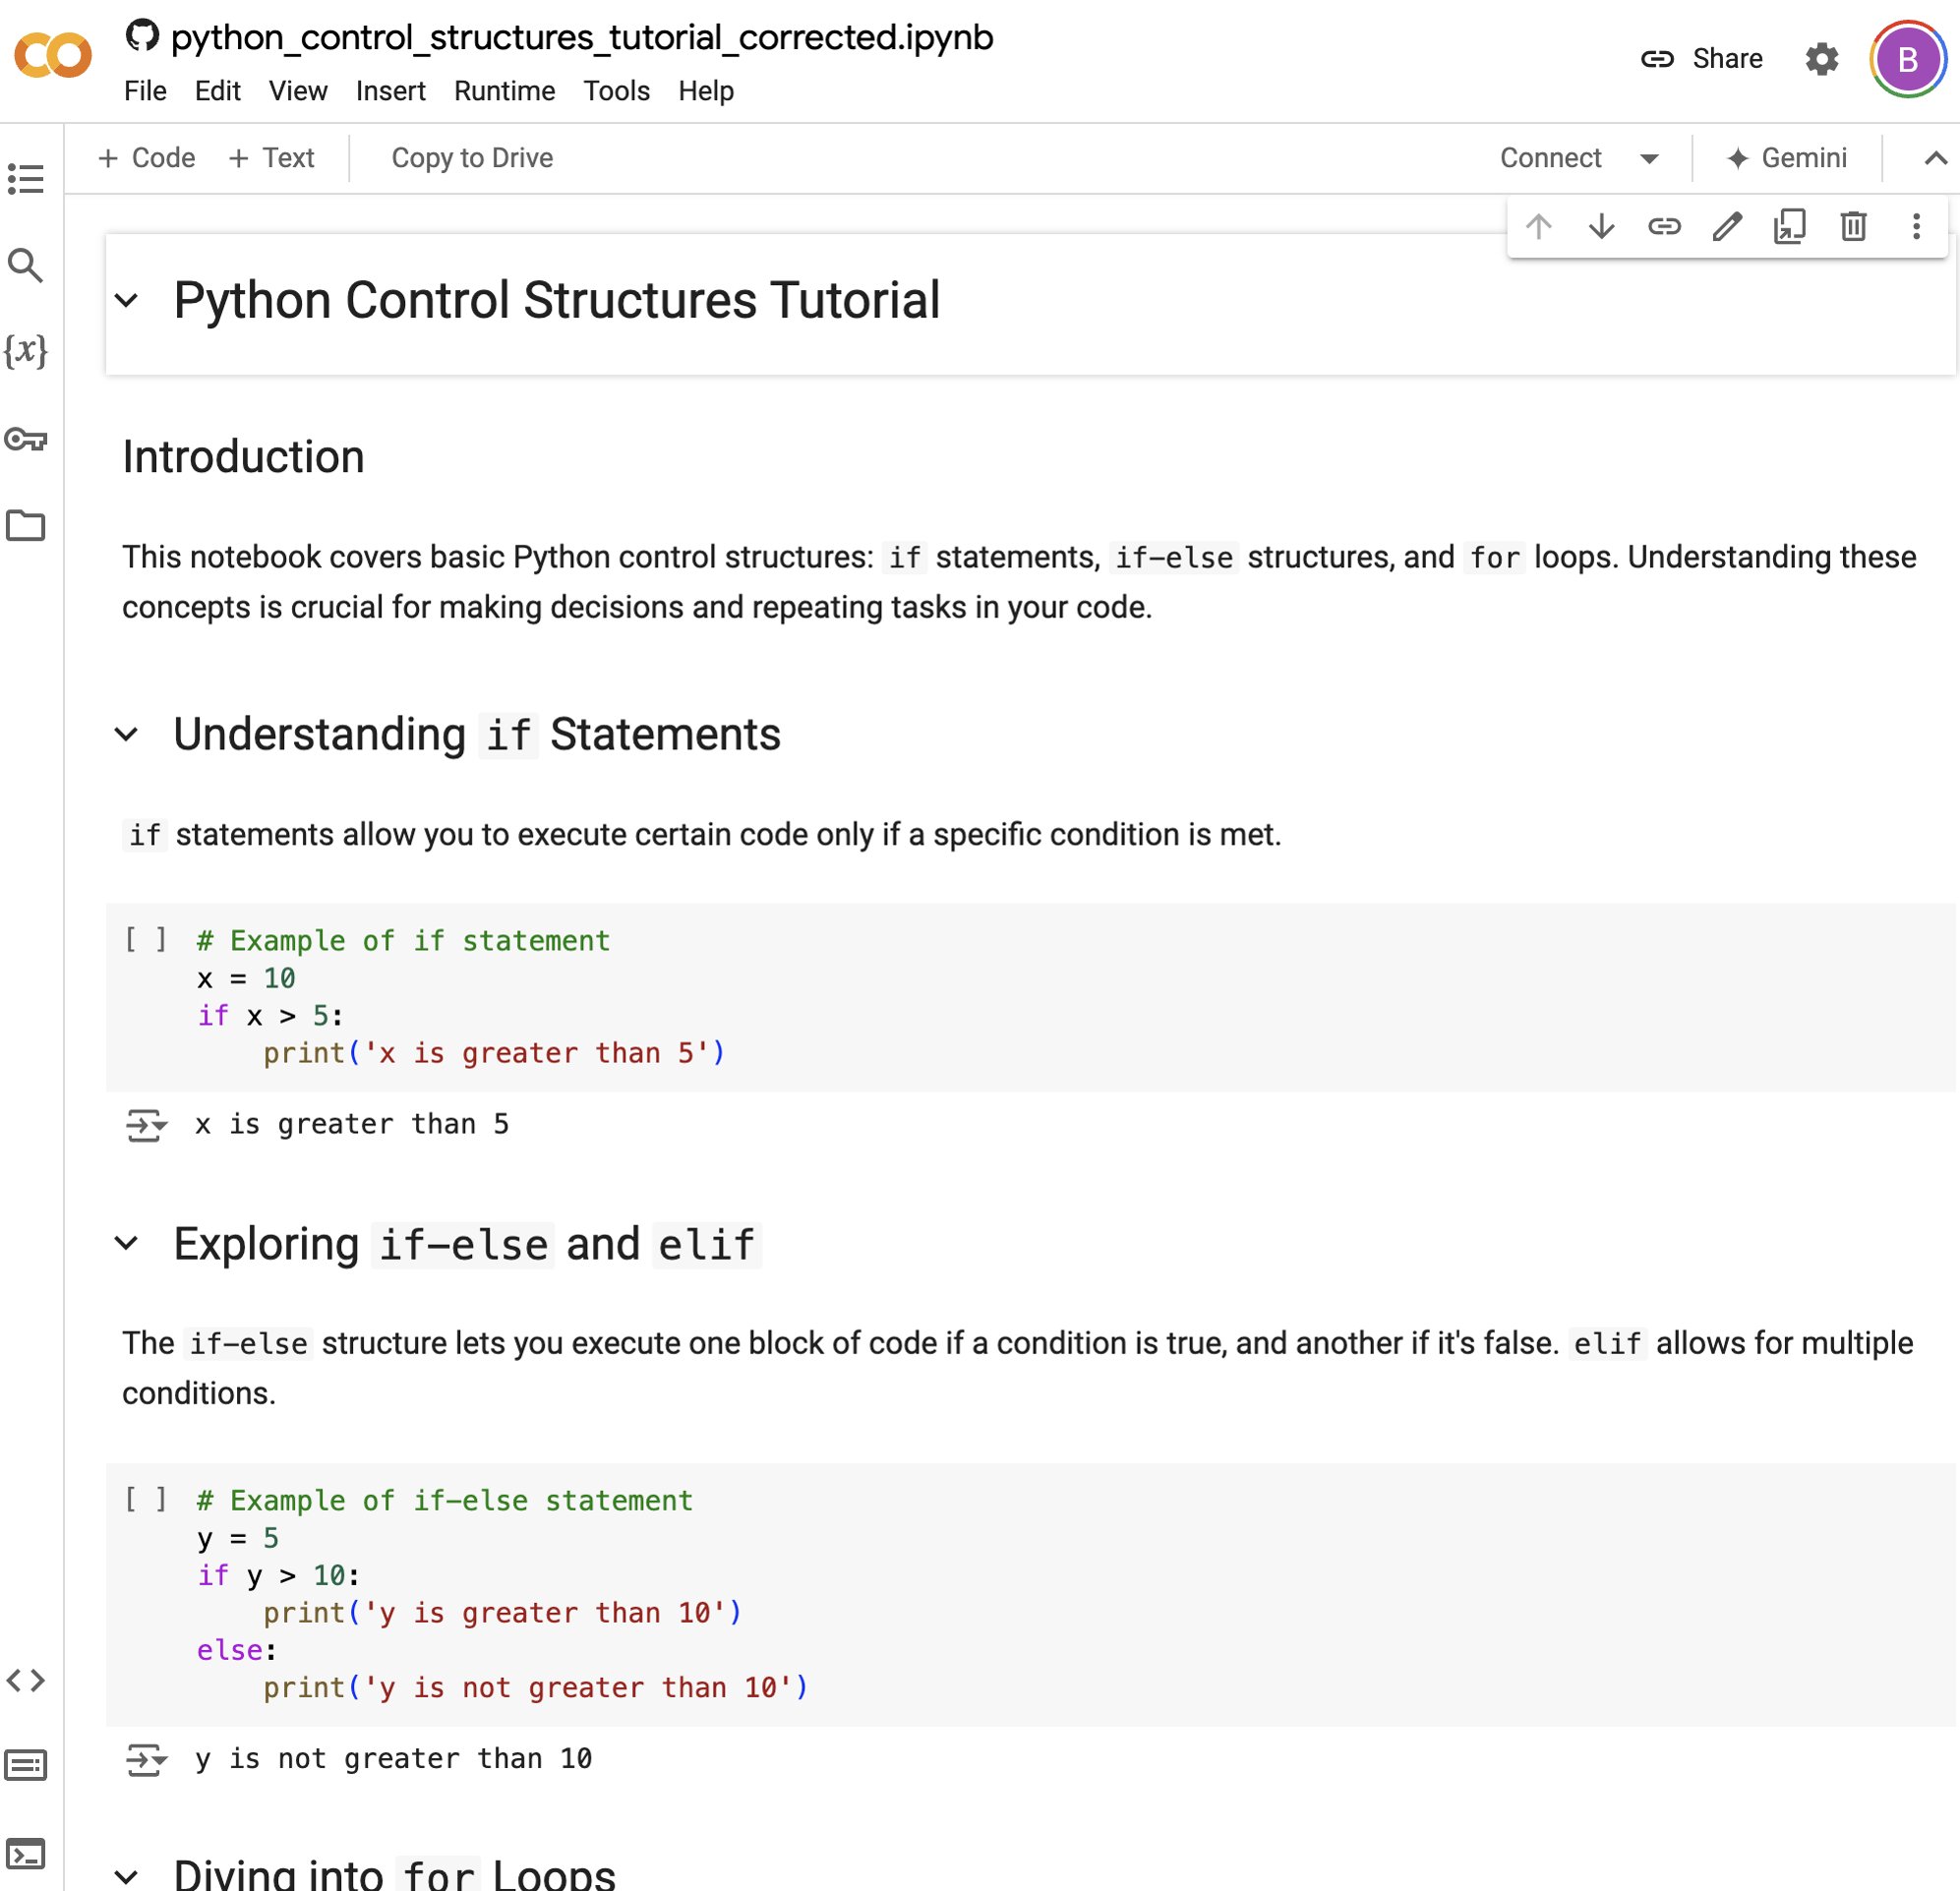Collapse the Understanding if Statements section

point(128,736)
